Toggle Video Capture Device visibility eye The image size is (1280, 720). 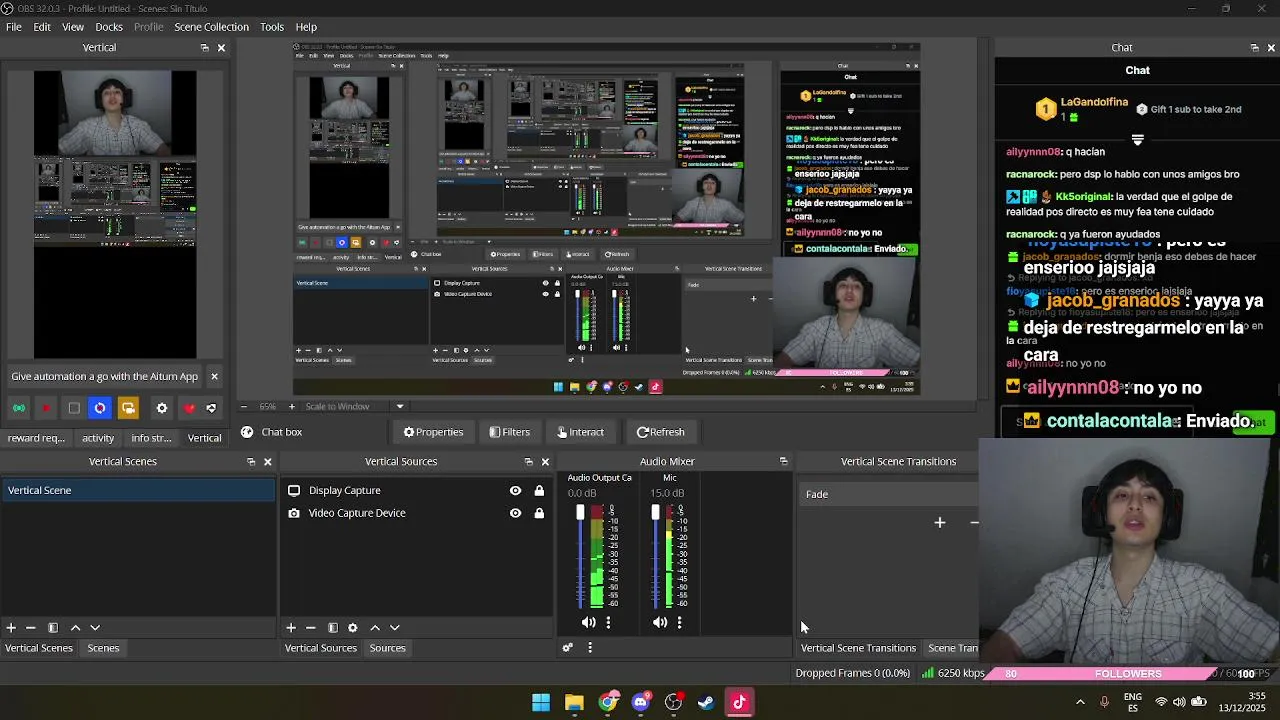click(x=515, y=513)
